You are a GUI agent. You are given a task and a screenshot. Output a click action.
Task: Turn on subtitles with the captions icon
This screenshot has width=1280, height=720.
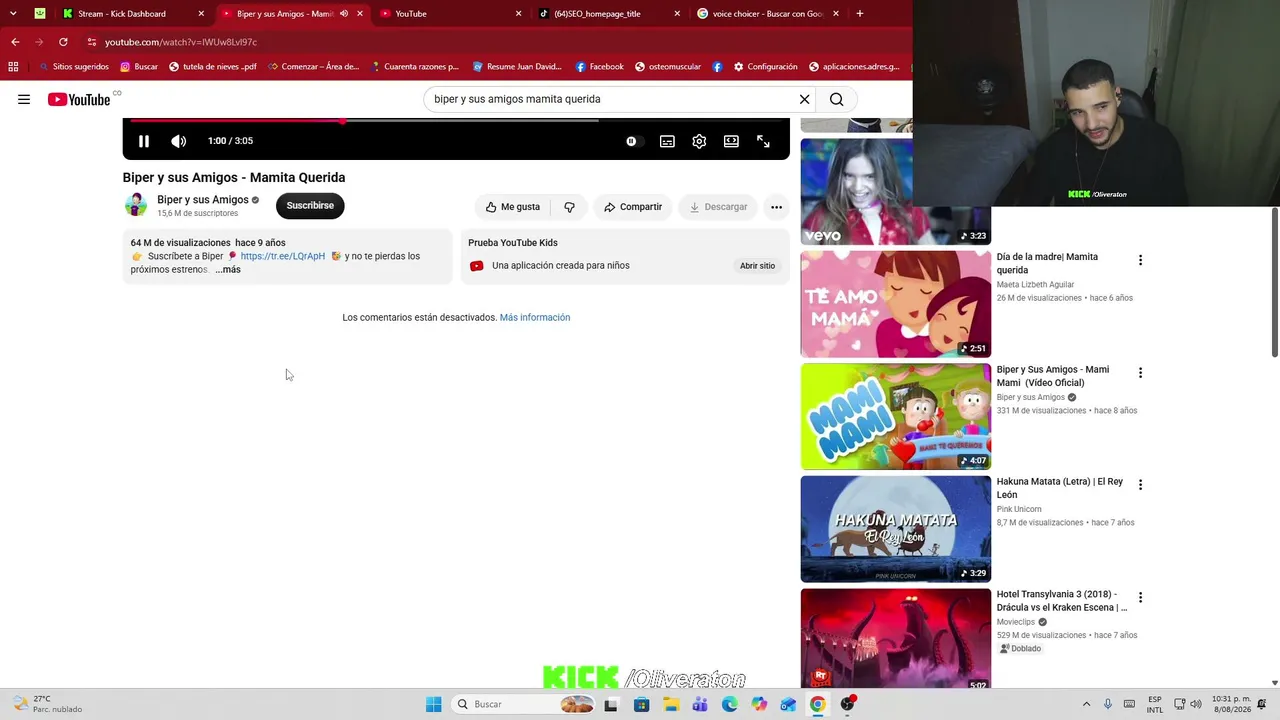[667, 141]
